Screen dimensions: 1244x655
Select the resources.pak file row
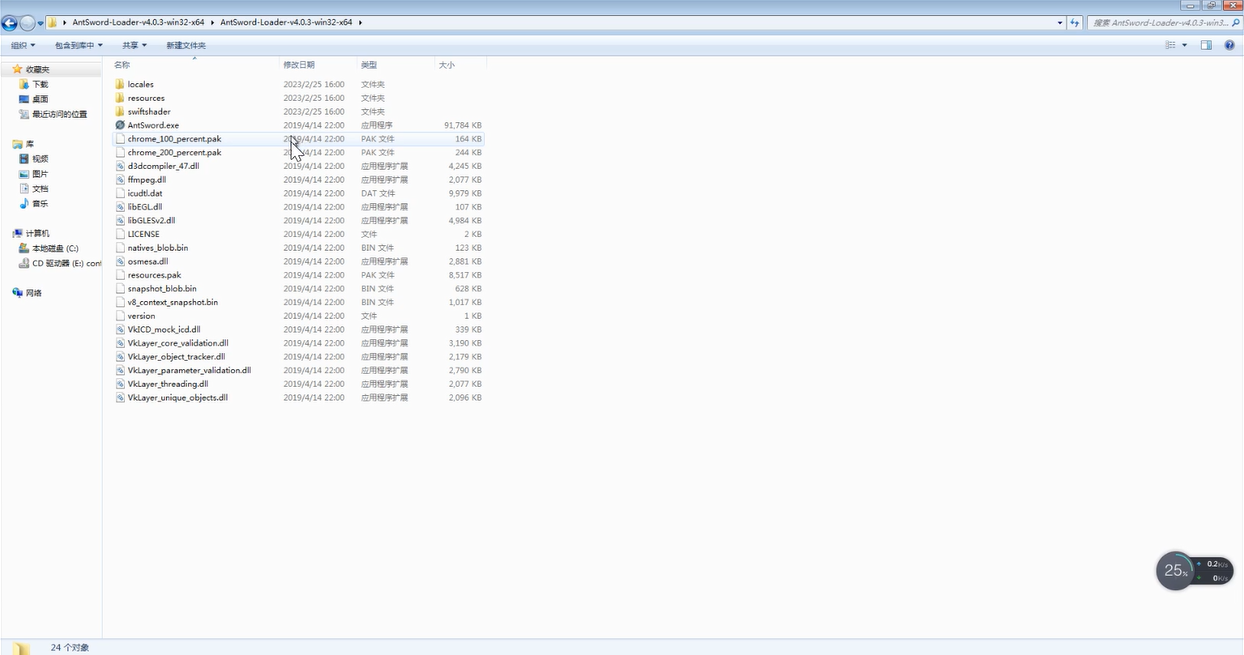coord(298,275)
